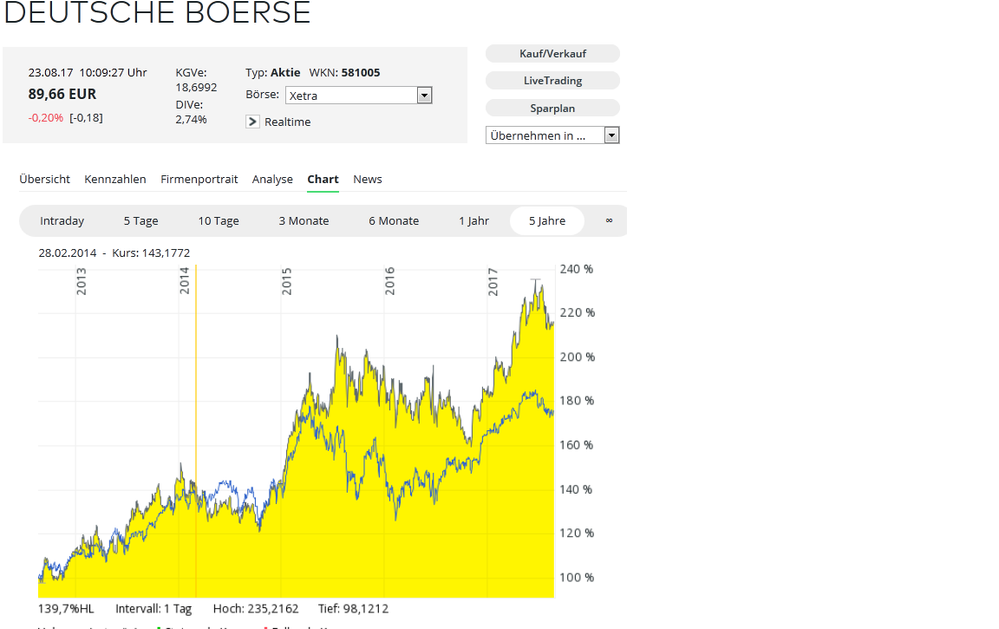Viewport: 999px width, 629px height.
Task: Select the infinity icon for maximum chart range
Action: [x=609, y=220]
